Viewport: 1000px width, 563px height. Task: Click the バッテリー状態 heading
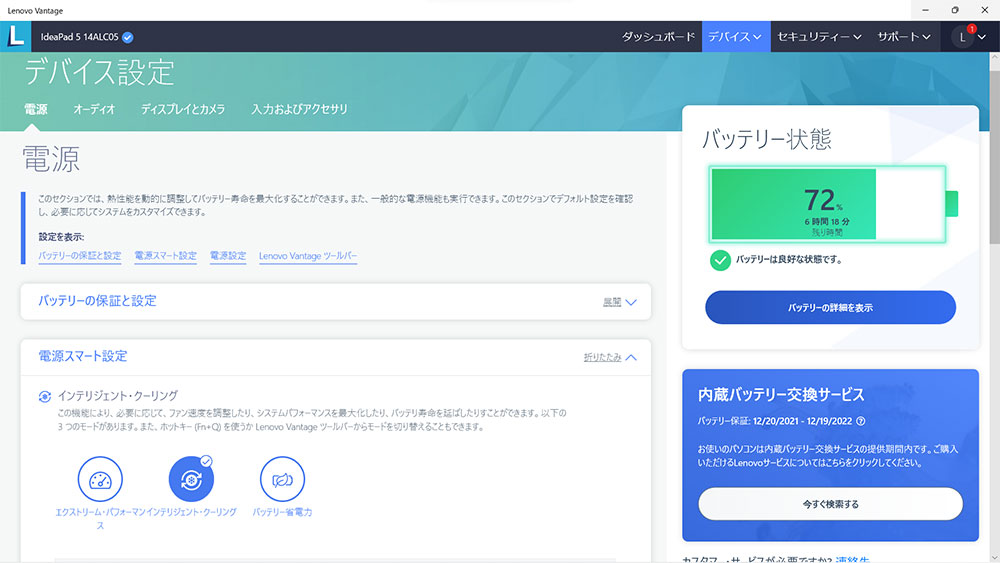767,139
